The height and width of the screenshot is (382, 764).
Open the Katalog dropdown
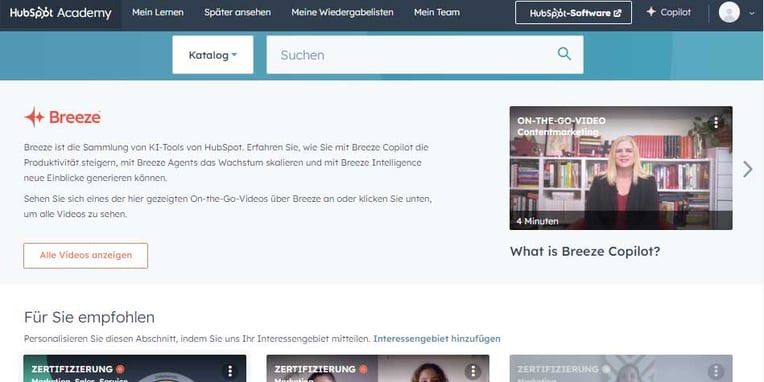point(213,55)
